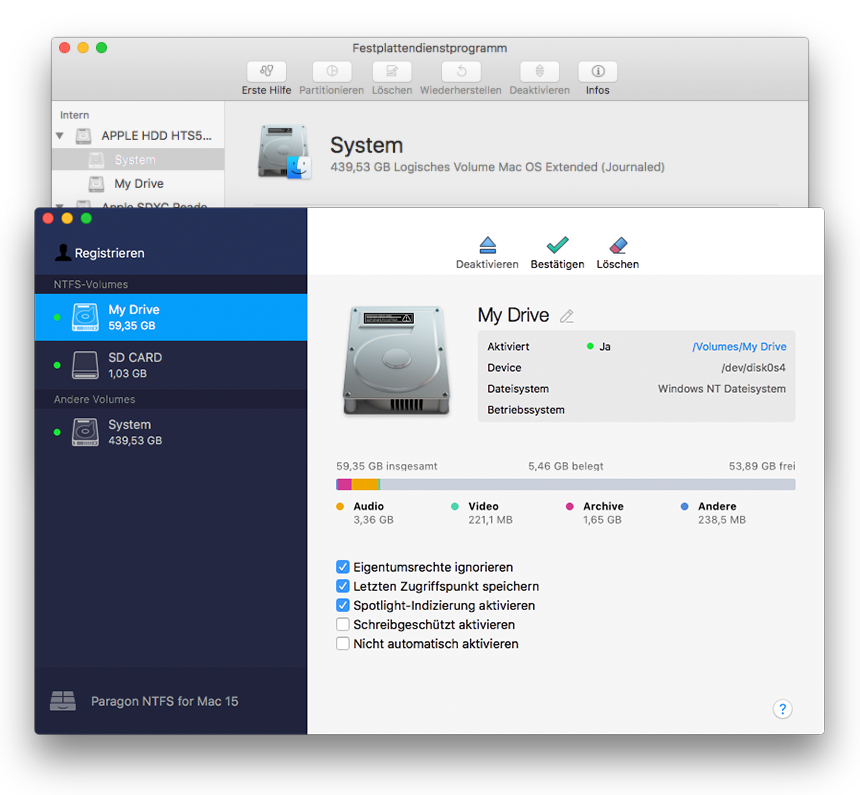
Task: Click Windows NT Dateisystem value
Action: click(x=722, y=388)
